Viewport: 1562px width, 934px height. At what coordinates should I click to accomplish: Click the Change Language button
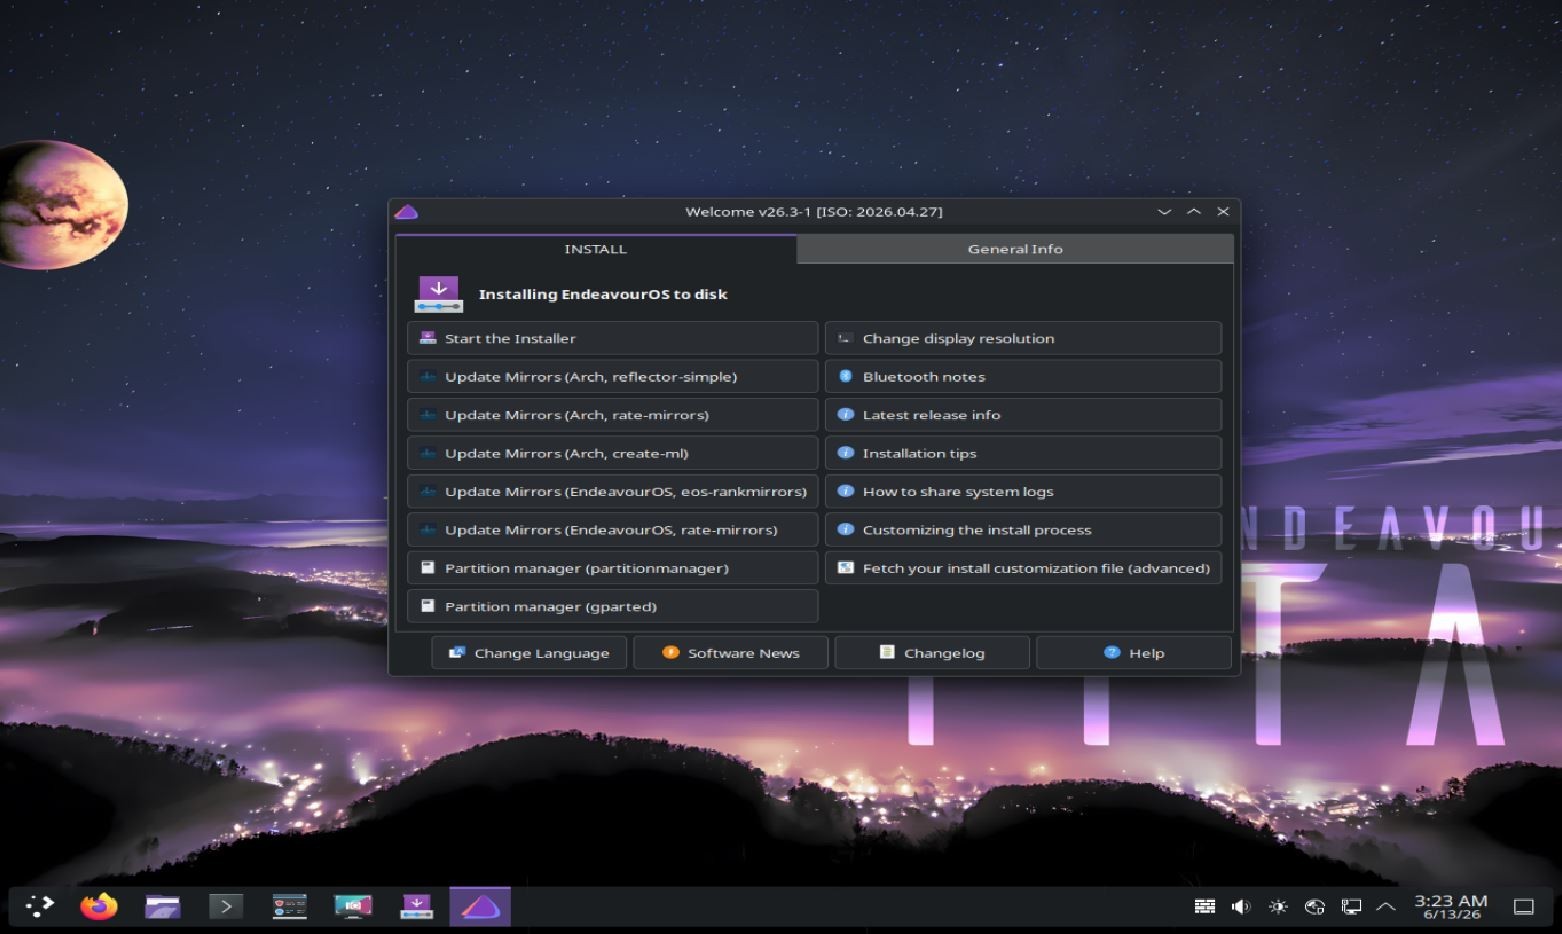(x=529, y=653)
